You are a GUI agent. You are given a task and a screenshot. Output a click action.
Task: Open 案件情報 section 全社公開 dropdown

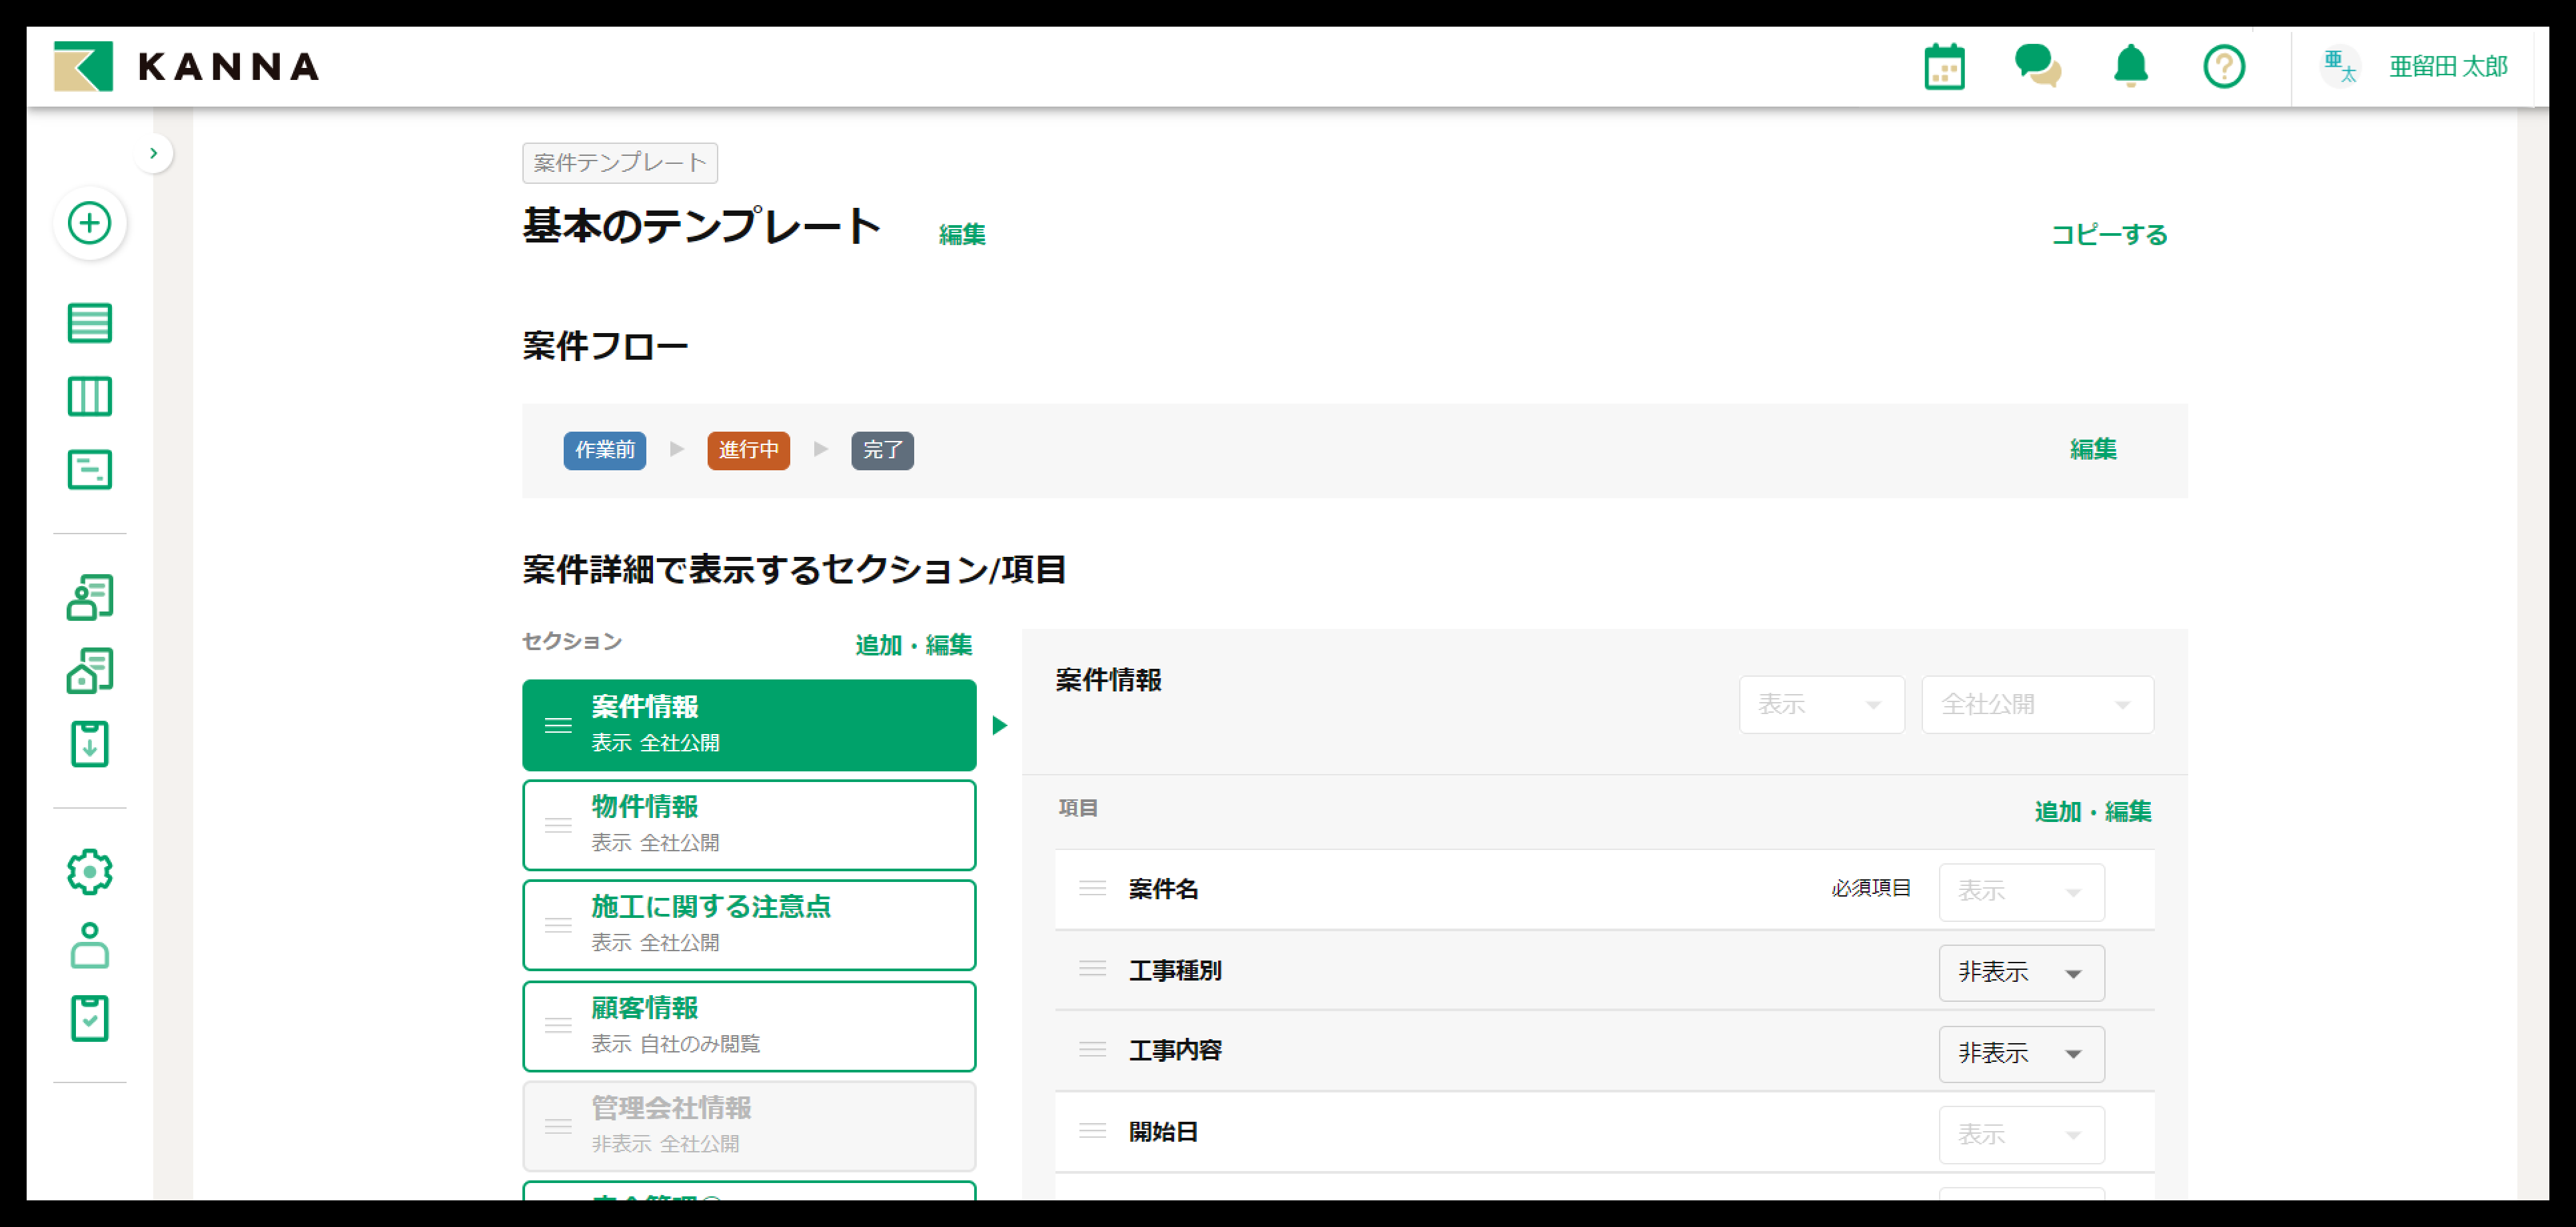click(x=2037, y=705)
